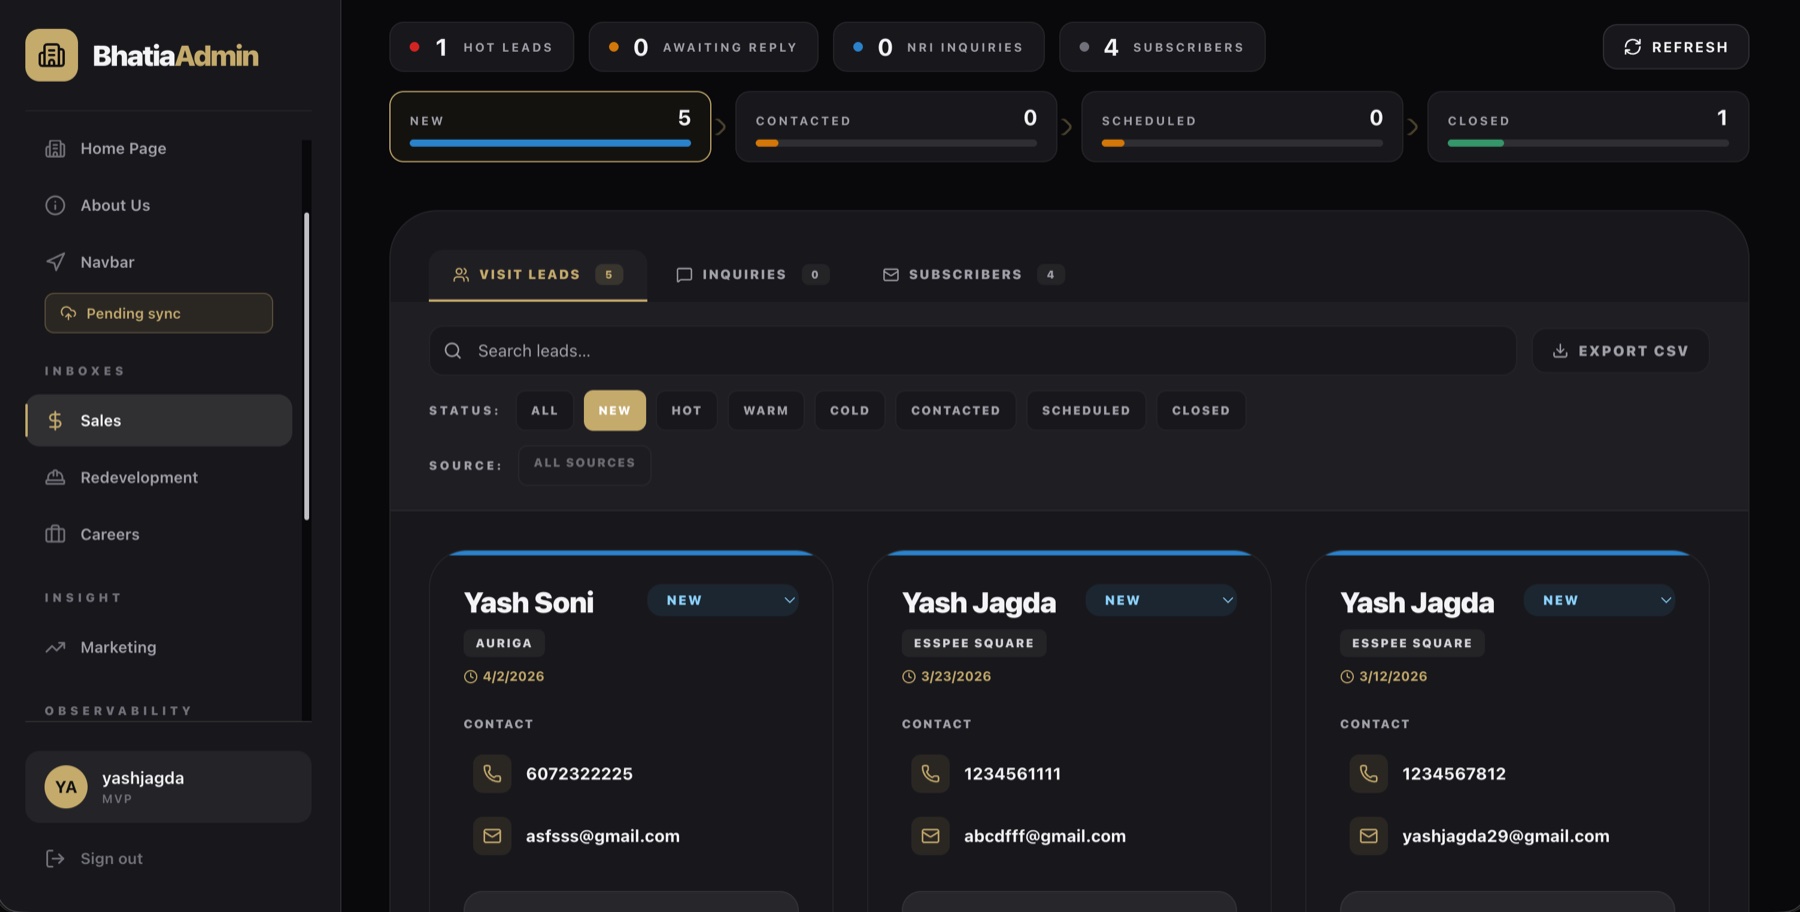Filter status by Warm

[766, 410]
